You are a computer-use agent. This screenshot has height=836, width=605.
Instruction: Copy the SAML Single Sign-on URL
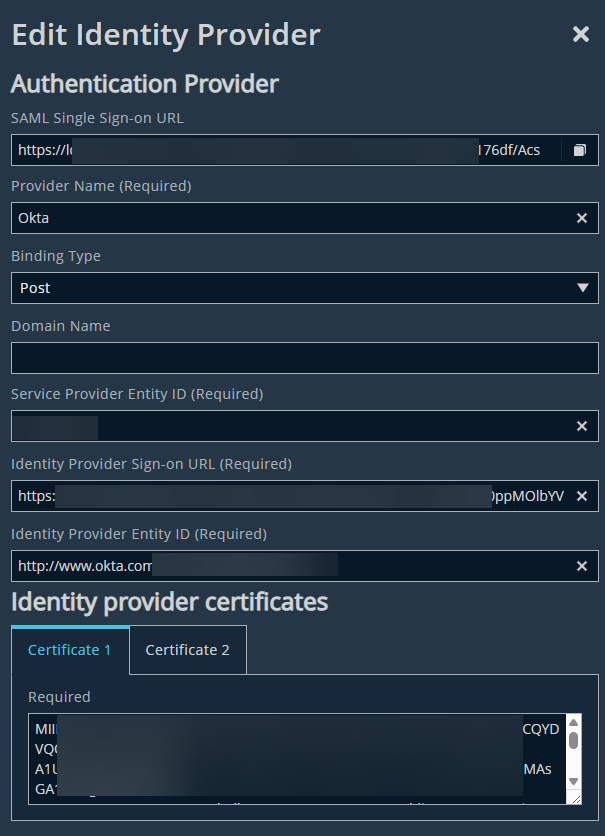click(579, 150)
